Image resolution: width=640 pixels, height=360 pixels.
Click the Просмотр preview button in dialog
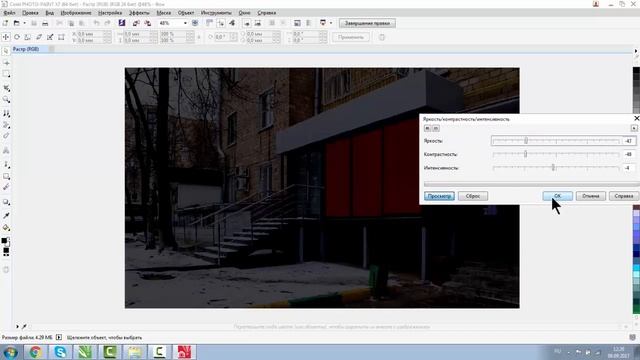click(x=439, y=196)
